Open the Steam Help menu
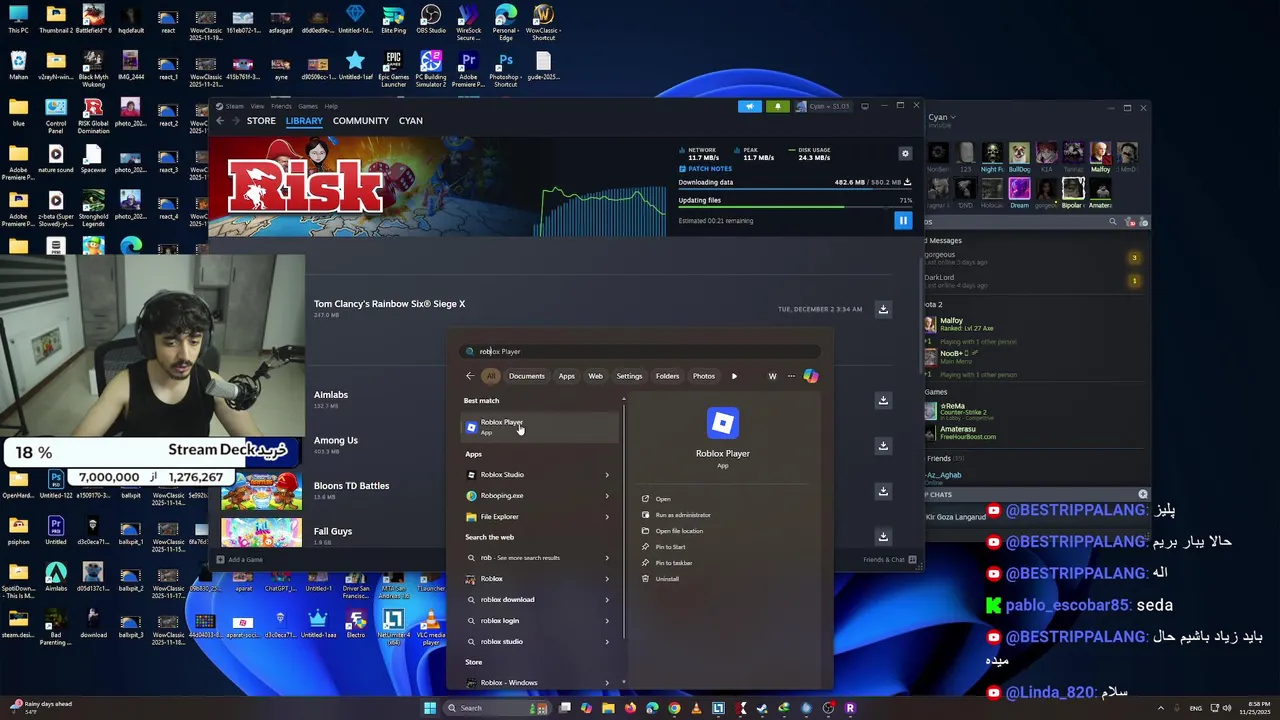The height and width of the screenshot is (720, 1280). pyautogui.click(x=331, y=106)
